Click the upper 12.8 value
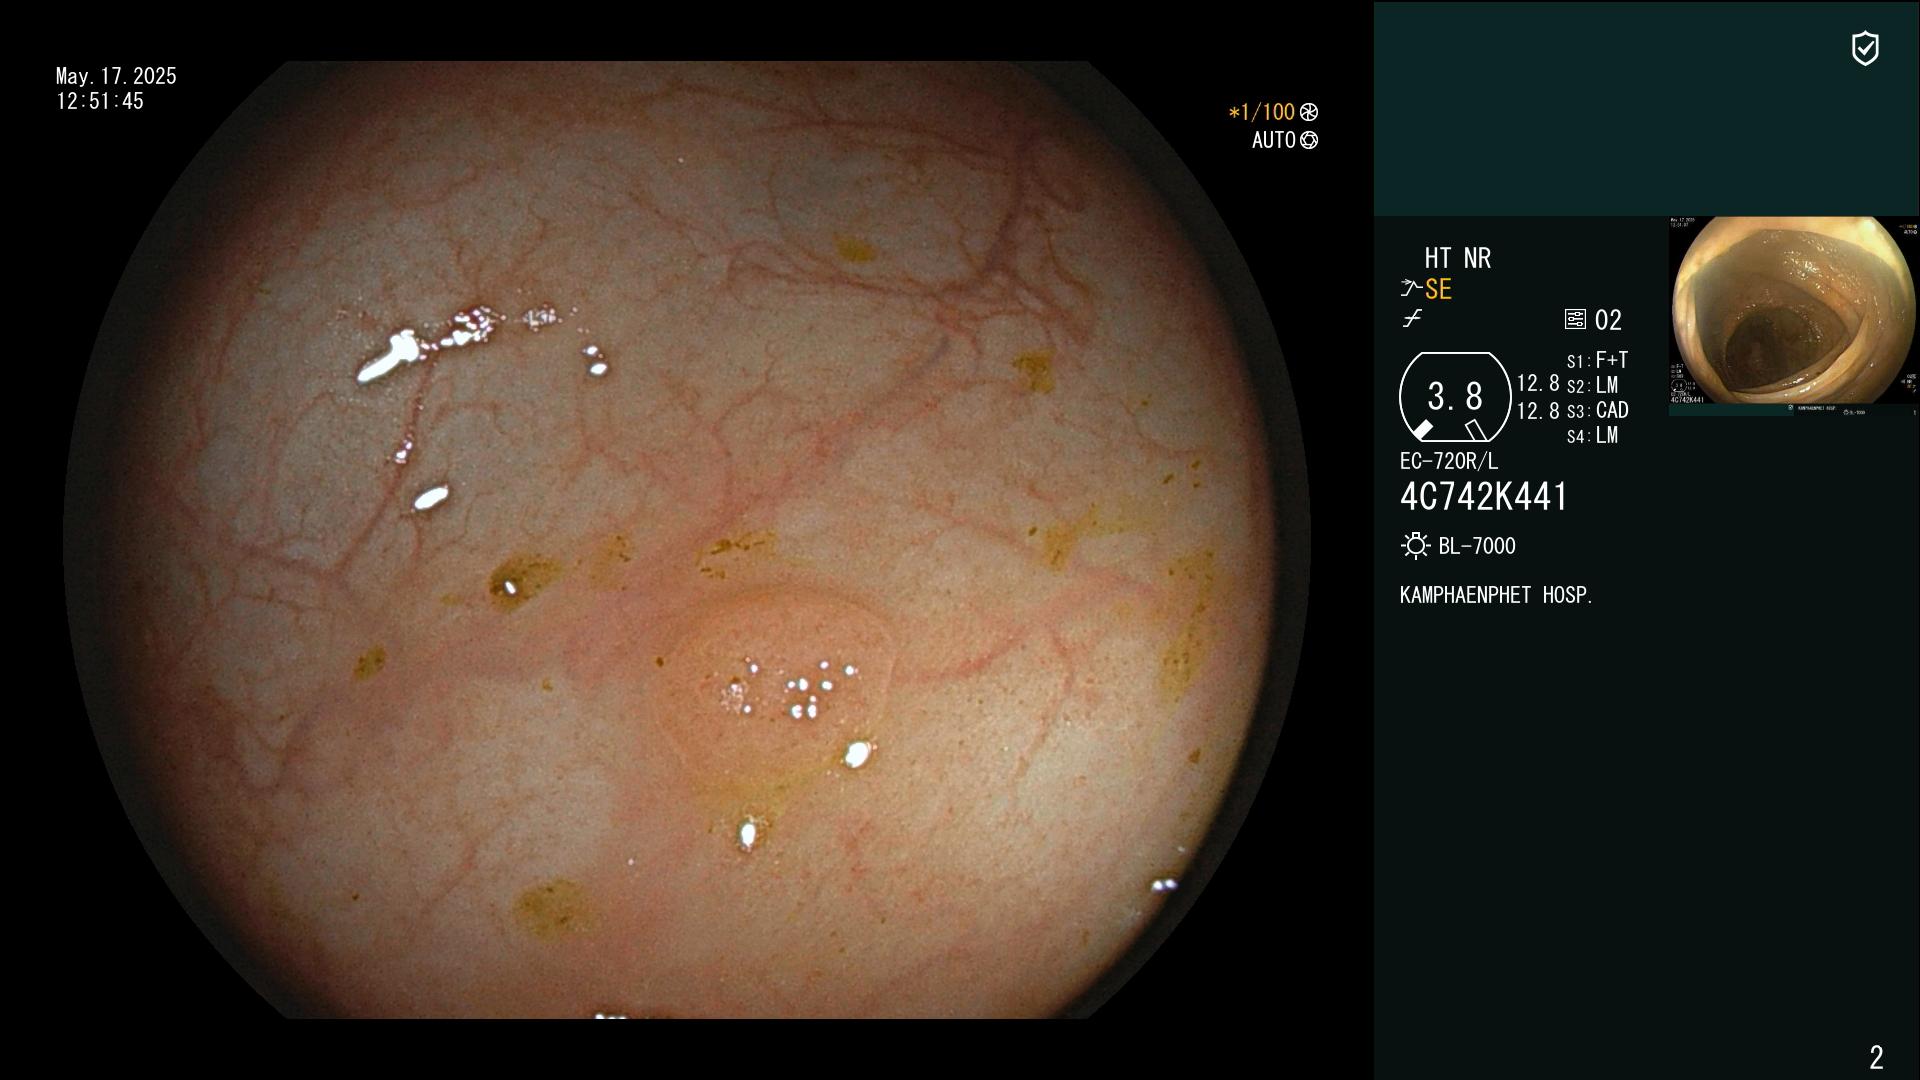The image size is (1920, 1080). point(1538,383)
